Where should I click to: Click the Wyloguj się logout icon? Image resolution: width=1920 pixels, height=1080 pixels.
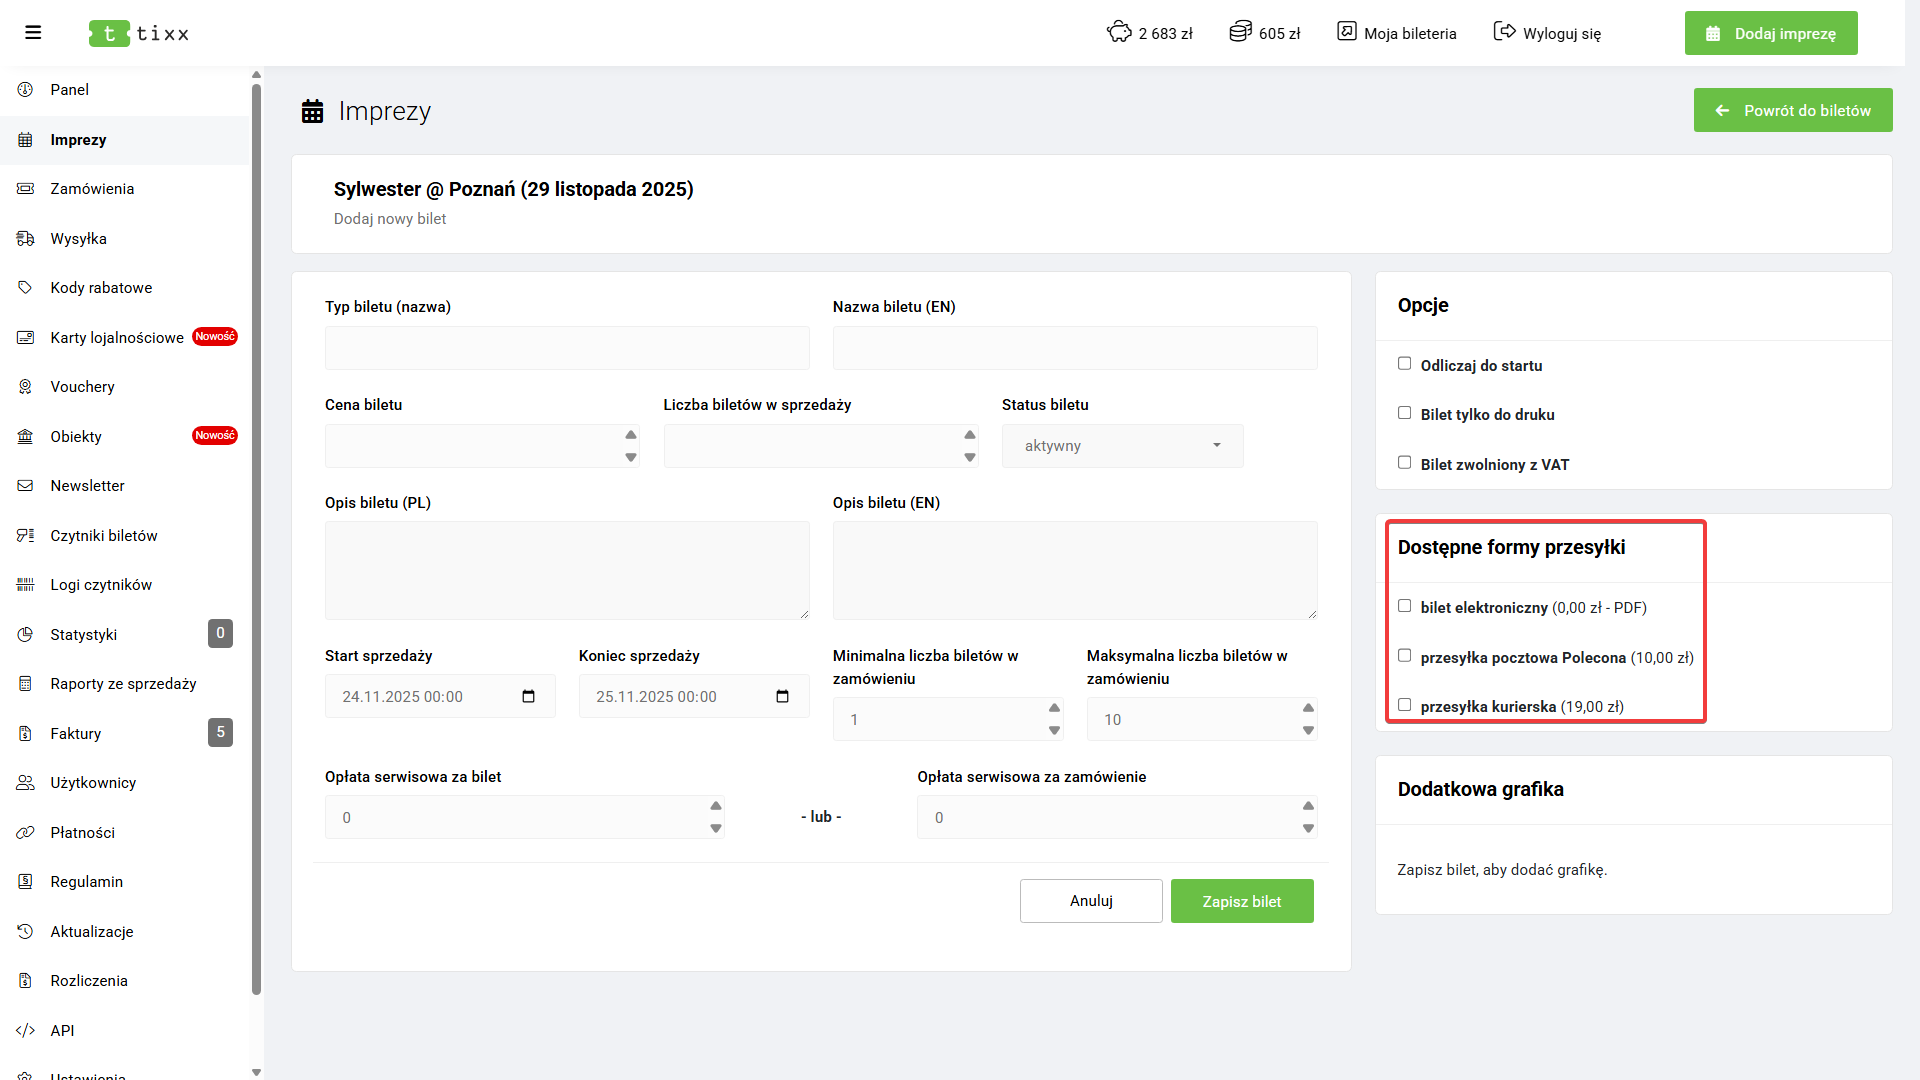point(1504,32)
